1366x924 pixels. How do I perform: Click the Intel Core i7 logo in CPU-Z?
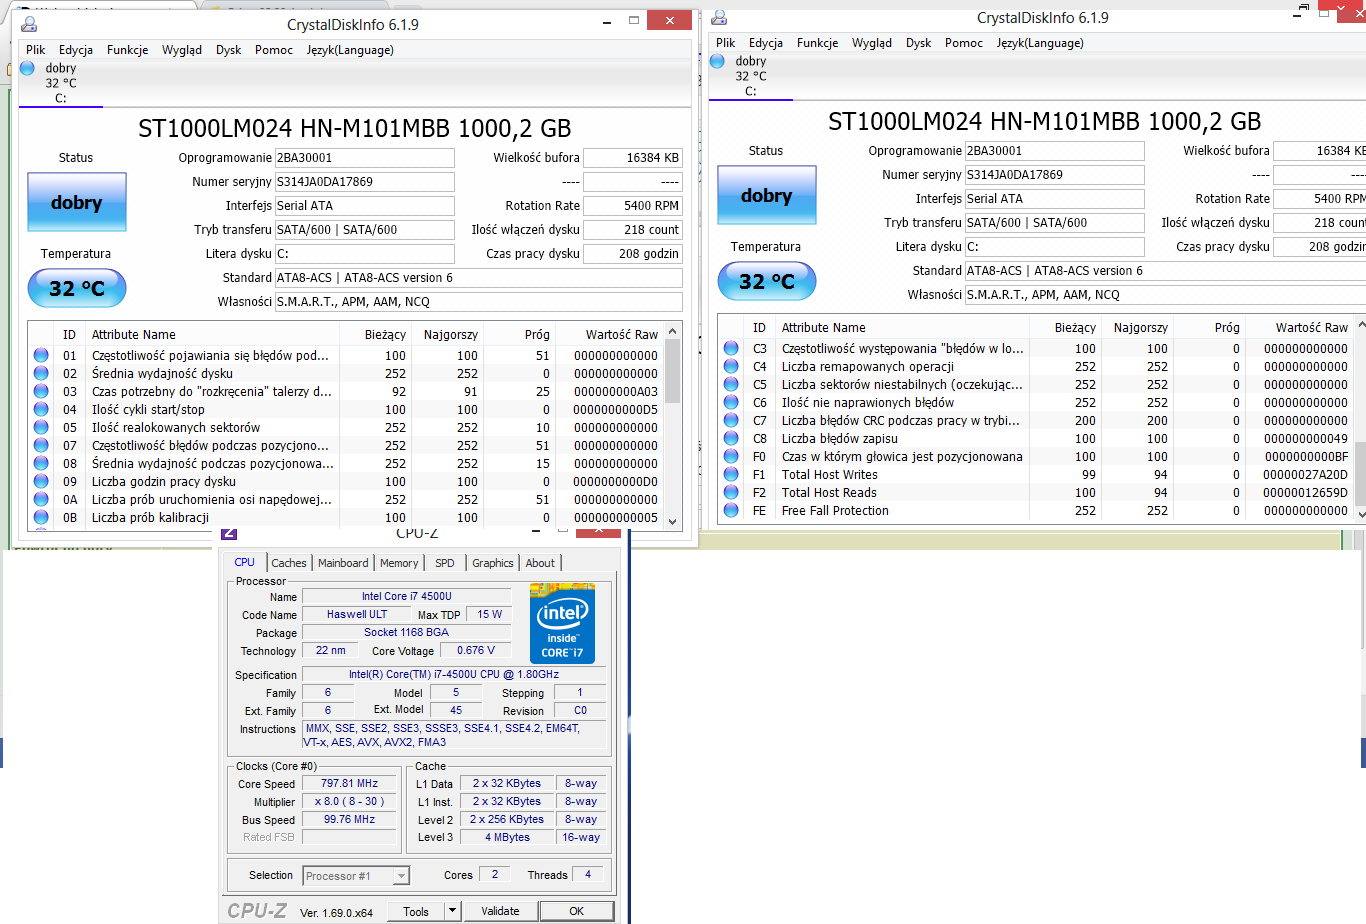(562, 623)
